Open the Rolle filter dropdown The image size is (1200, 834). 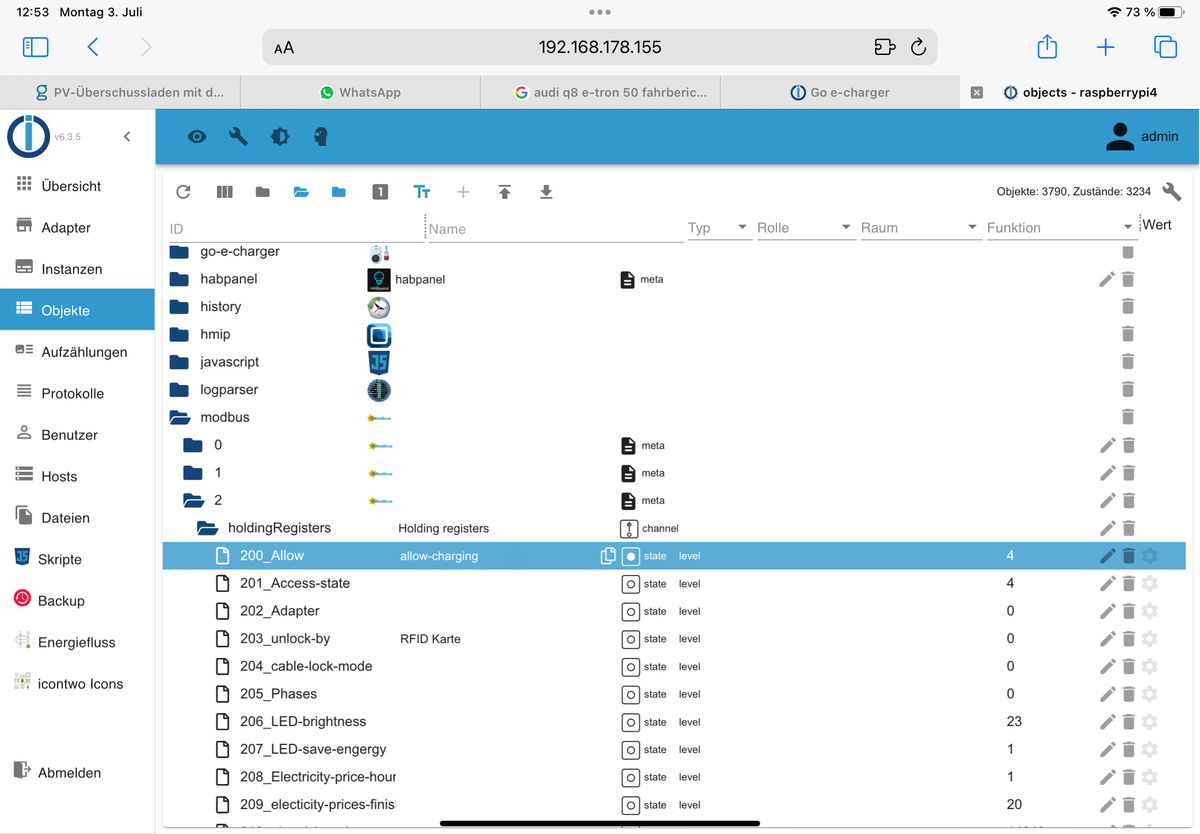click(x=804, y=228)
